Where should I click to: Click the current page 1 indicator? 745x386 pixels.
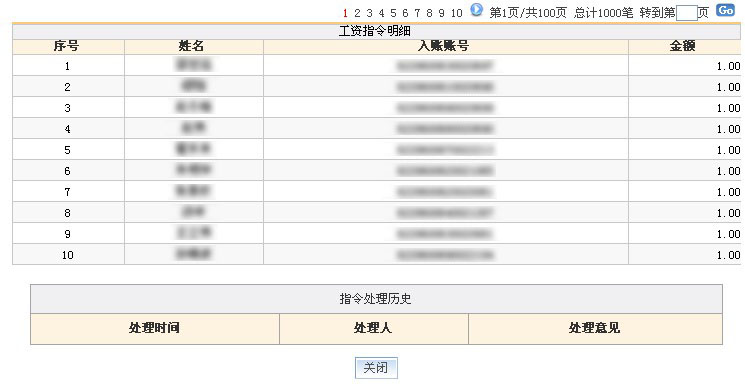pos(345,13)
